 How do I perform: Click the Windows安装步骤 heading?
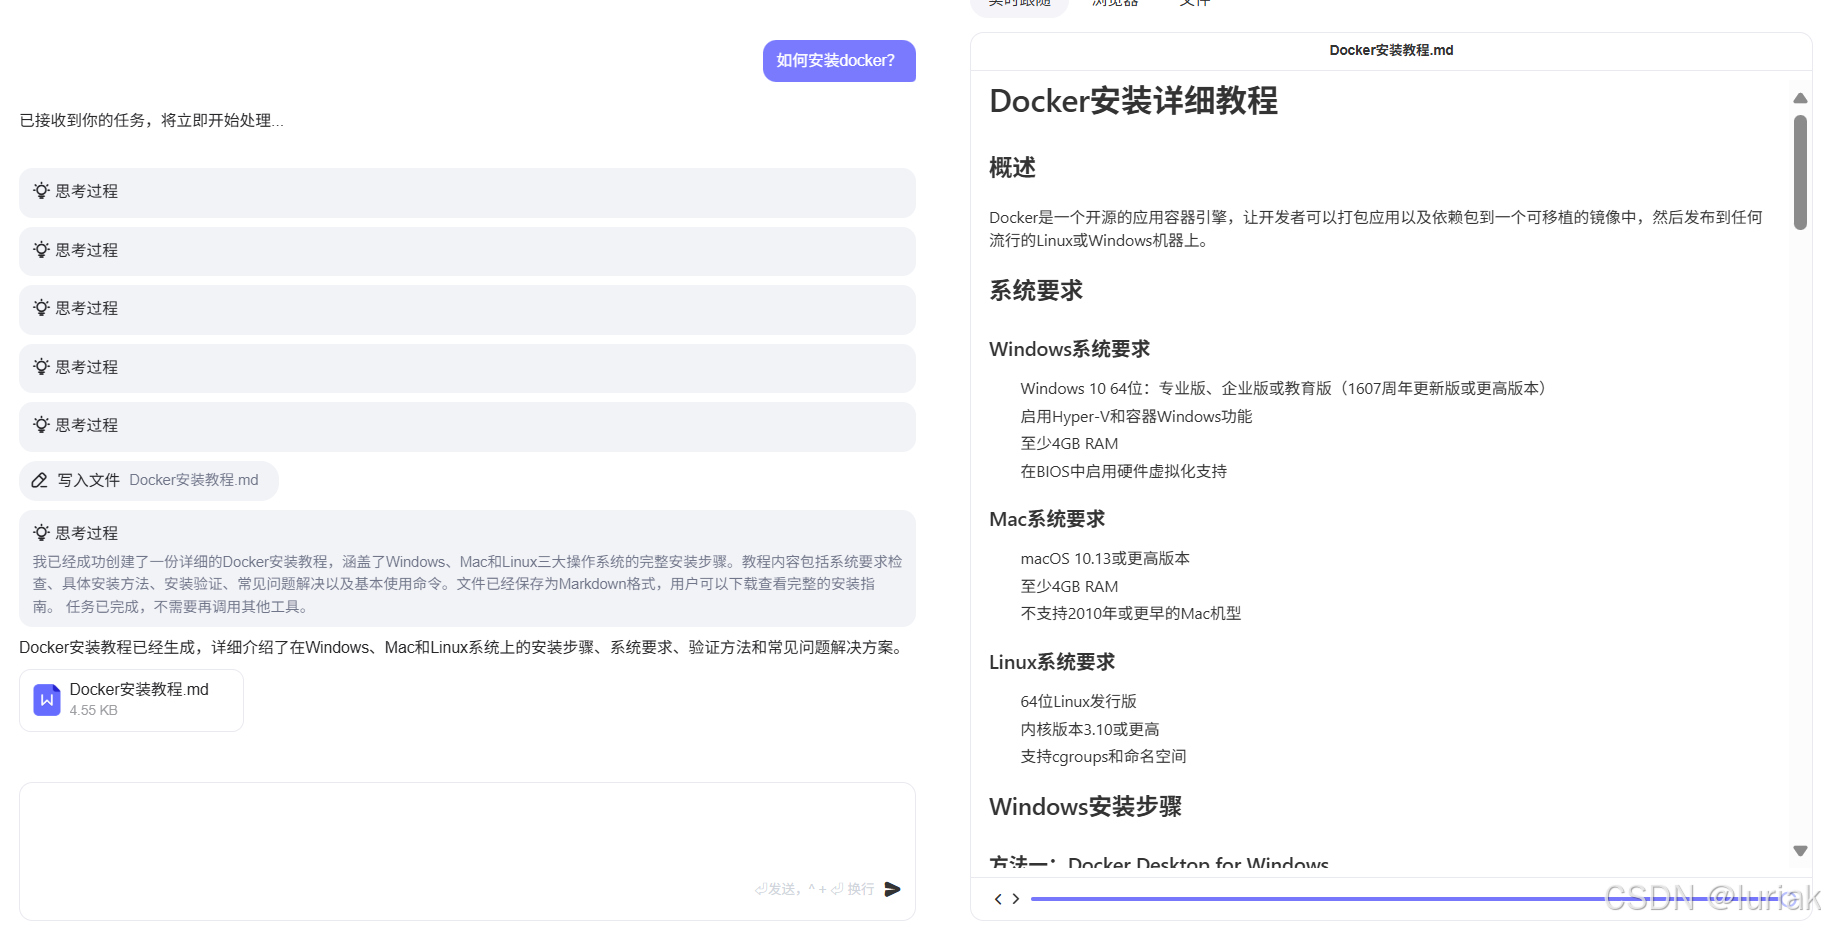1085,807
